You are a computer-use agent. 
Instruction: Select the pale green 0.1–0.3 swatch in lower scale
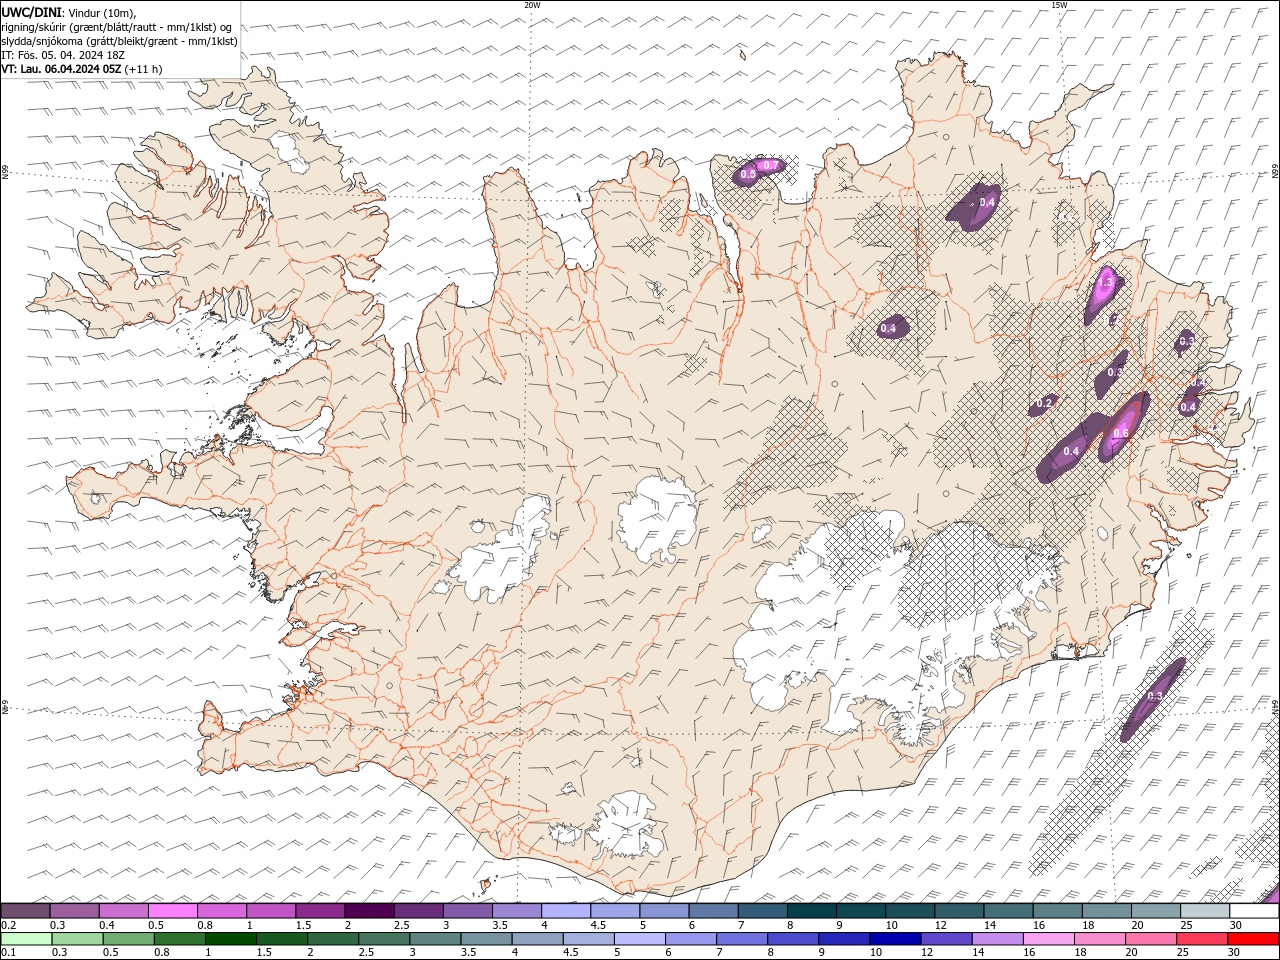click(x=26, y=939)
